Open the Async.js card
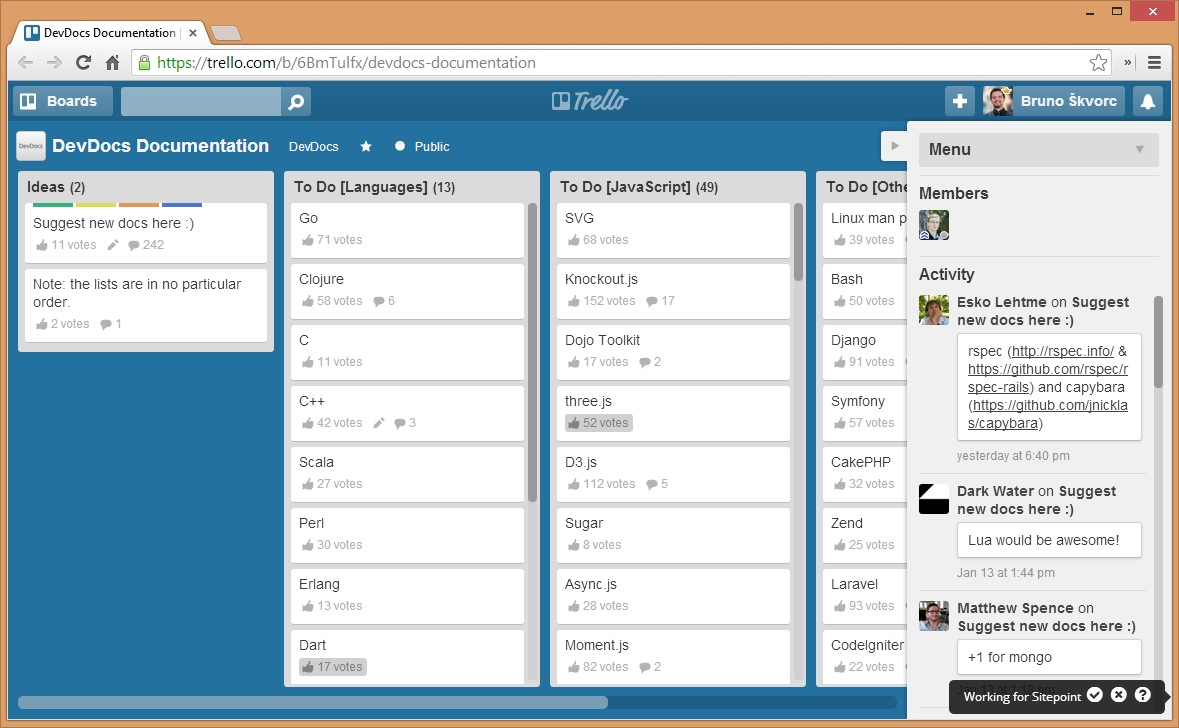 click(x=673, y=596)
